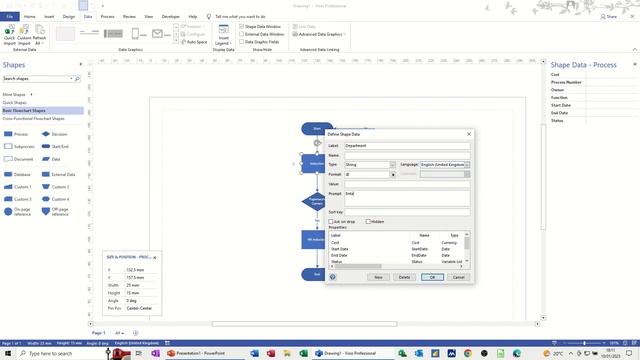The width and height of the screenshot is (640, 360).
Task: Click the Prompt text box
Action: coord(407,198)
